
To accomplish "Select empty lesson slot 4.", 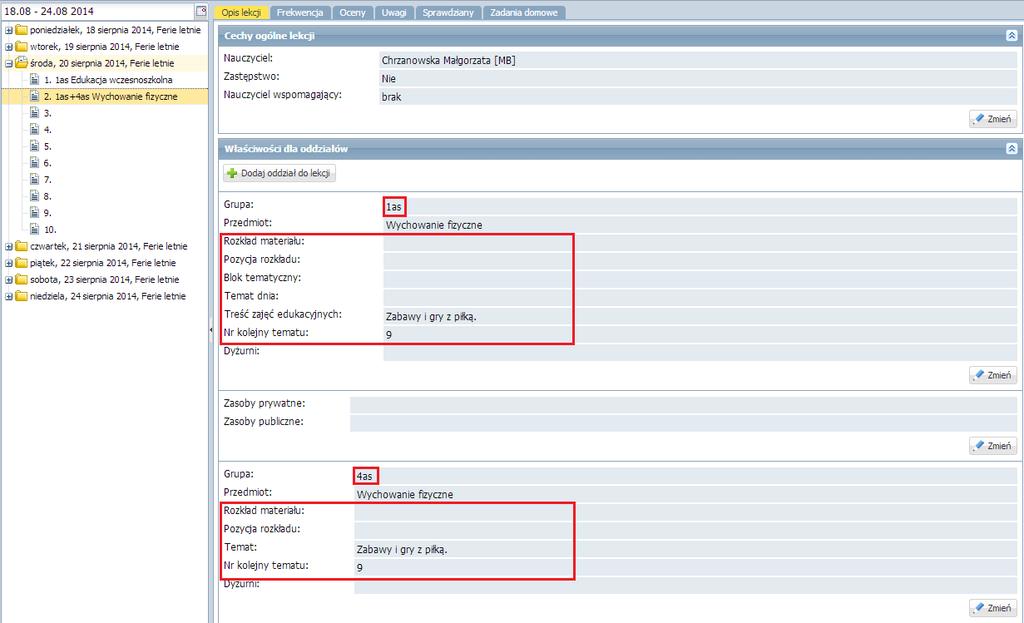I will (x=48, y=130).
